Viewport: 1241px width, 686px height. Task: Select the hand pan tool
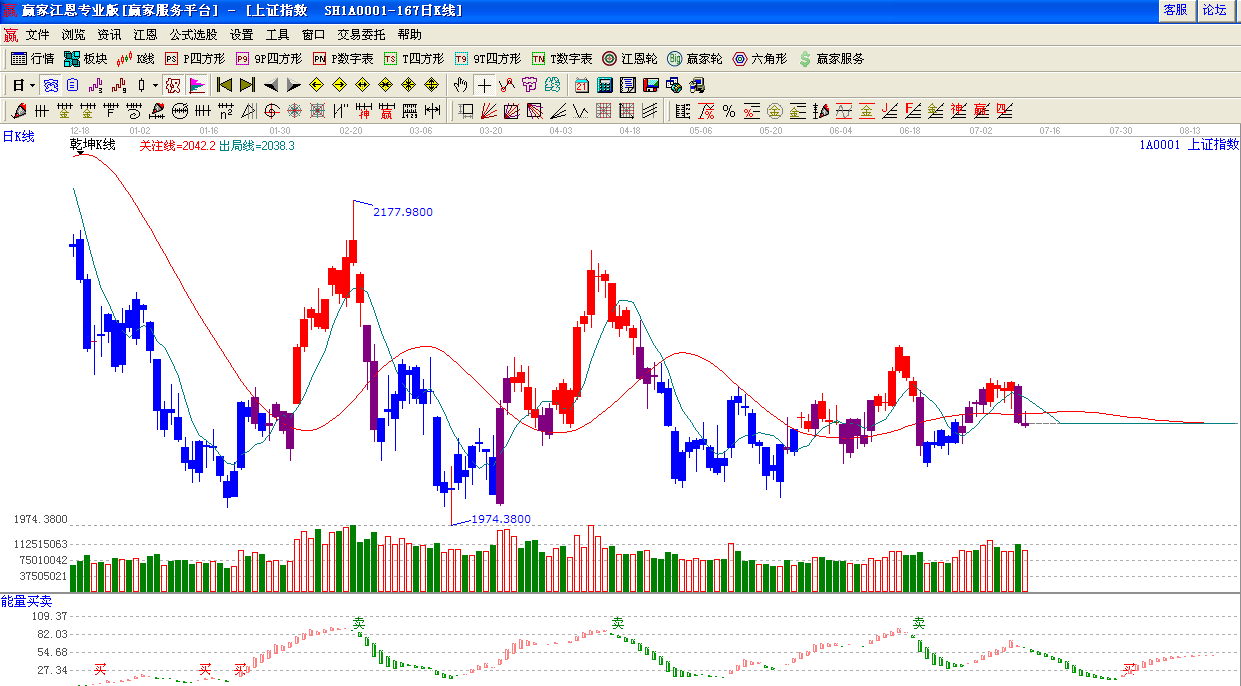pyautogui.click(x=460, y=85)
